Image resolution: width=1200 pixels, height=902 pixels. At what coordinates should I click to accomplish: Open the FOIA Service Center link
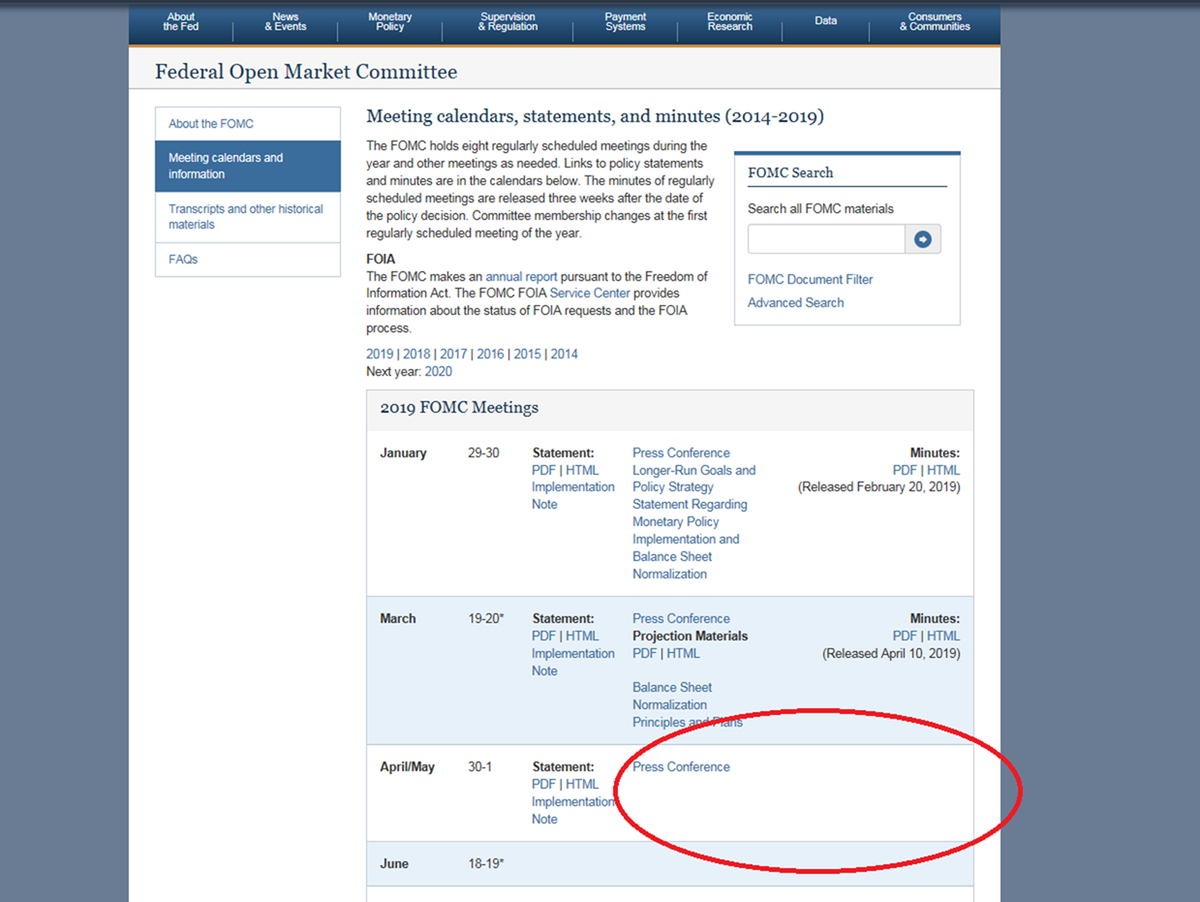pyautogui.click(x=590, y=293)
